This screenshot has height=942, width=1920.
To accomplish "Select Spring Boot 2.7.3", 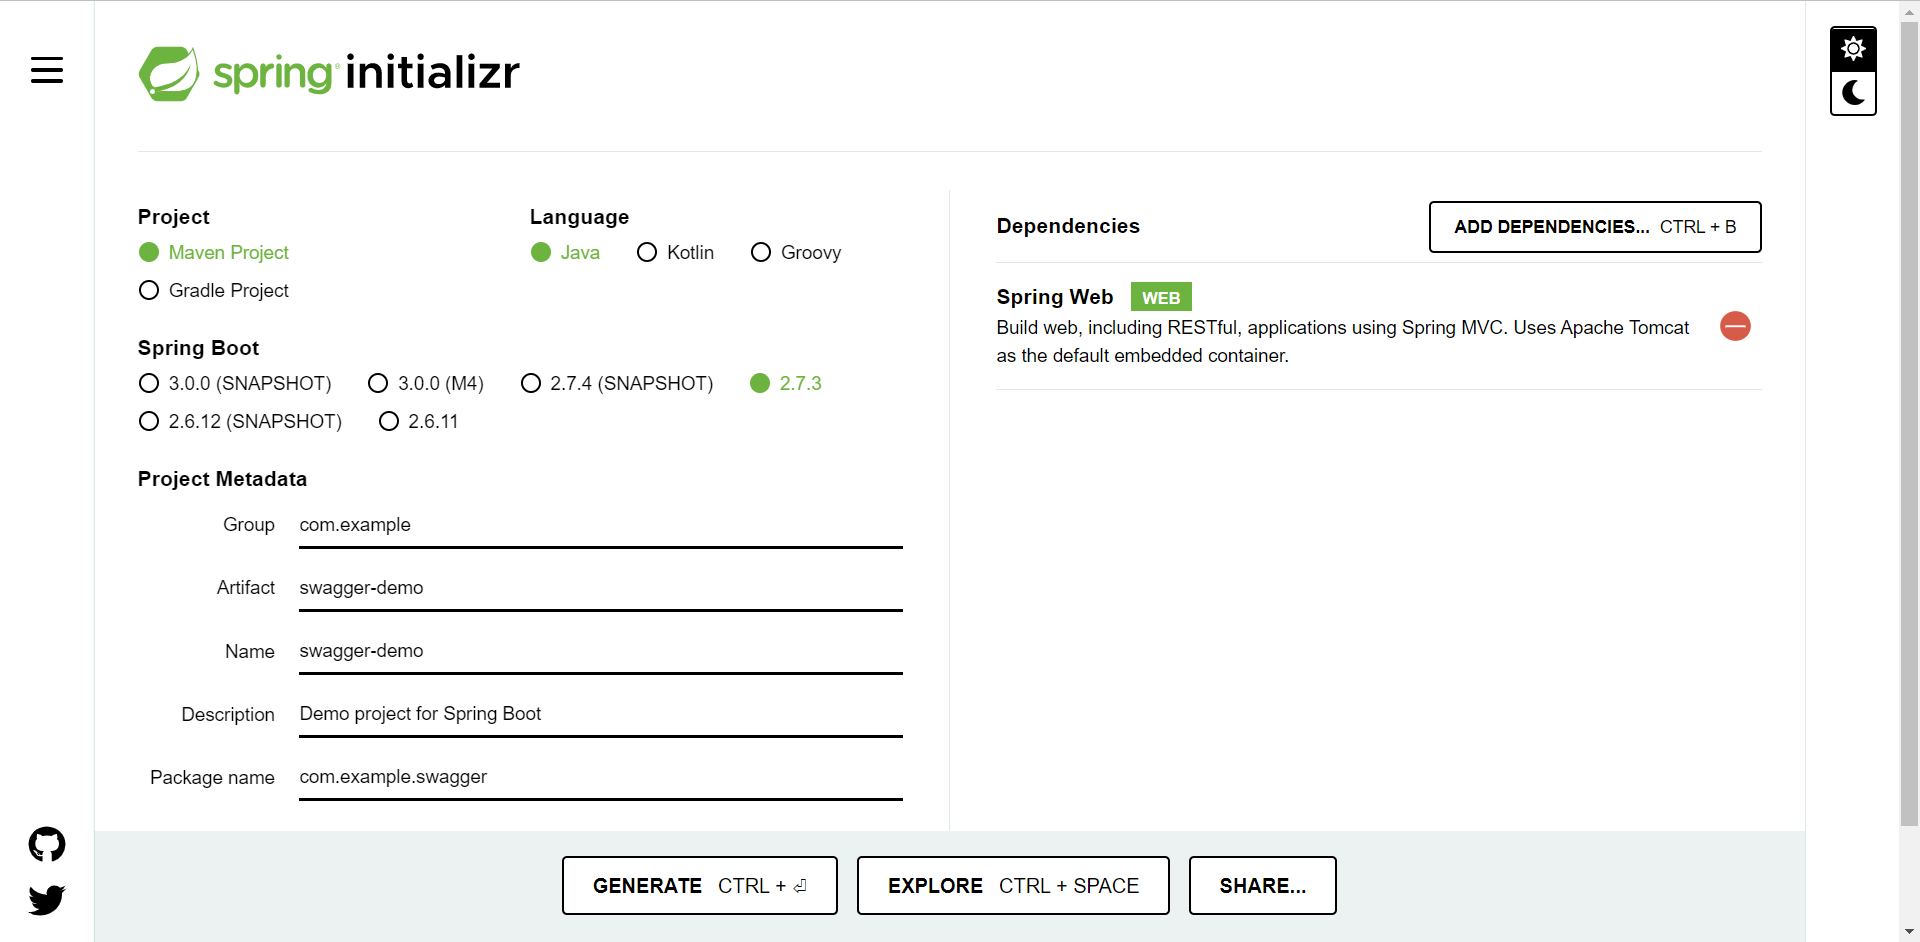I will coord(786,383).
